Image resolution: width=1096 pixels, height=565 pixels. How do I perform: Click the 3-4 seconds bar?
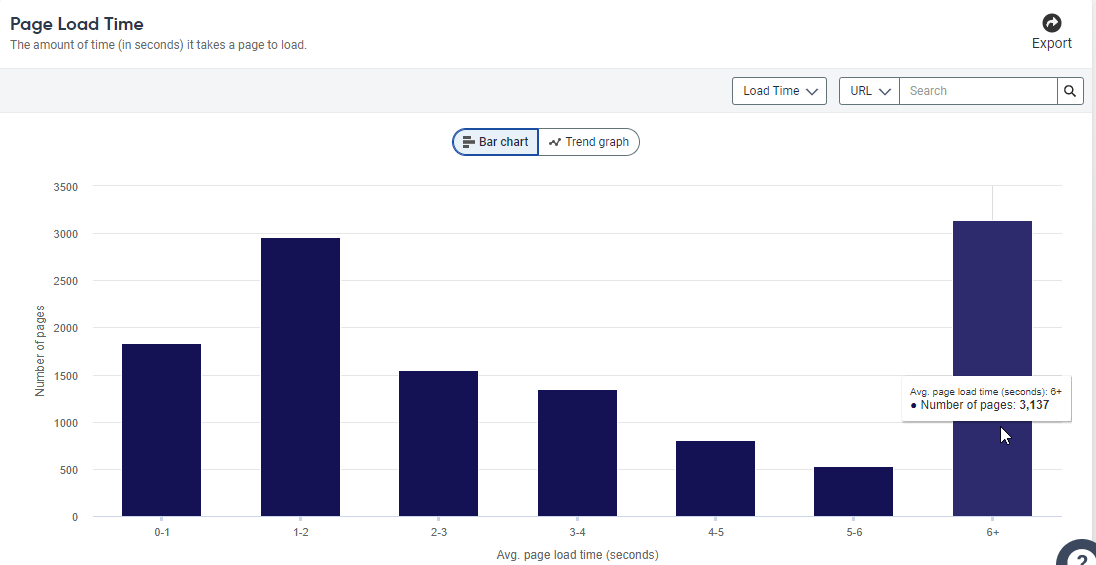[x=577, y=453]
